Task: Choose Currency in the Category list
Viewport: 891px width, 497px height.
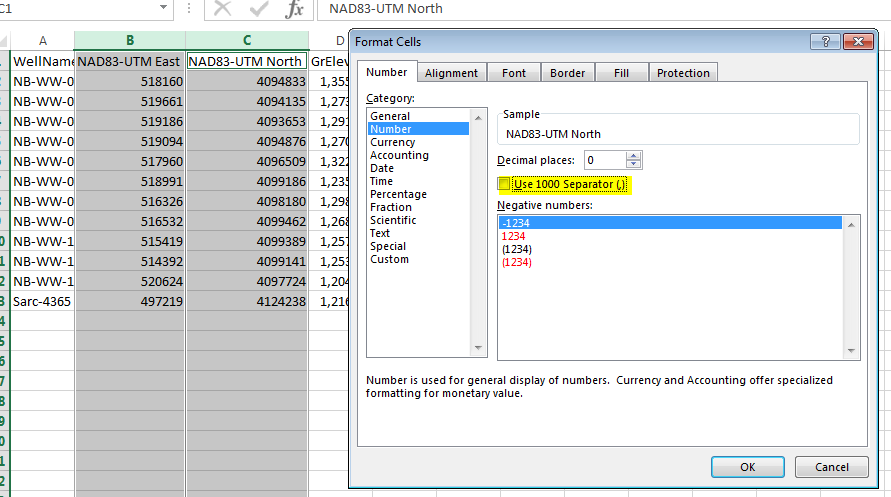Action: click(393, 142)
